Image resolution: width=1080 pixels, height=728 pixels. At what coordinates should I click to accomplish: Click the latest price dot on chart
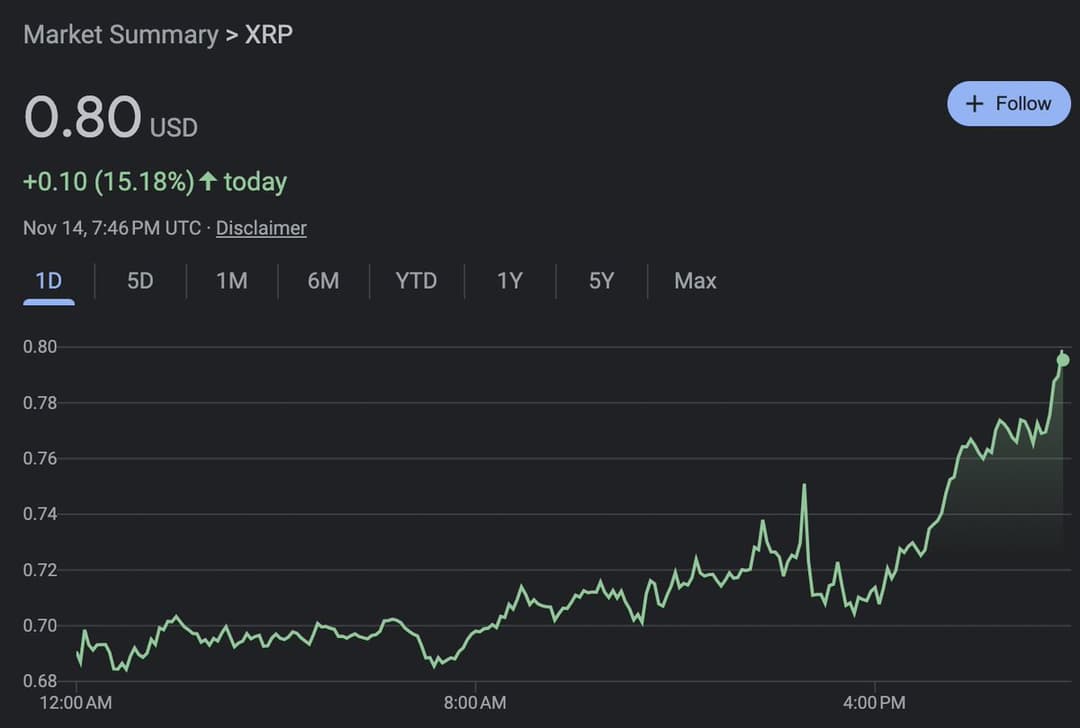[1063, 360]
